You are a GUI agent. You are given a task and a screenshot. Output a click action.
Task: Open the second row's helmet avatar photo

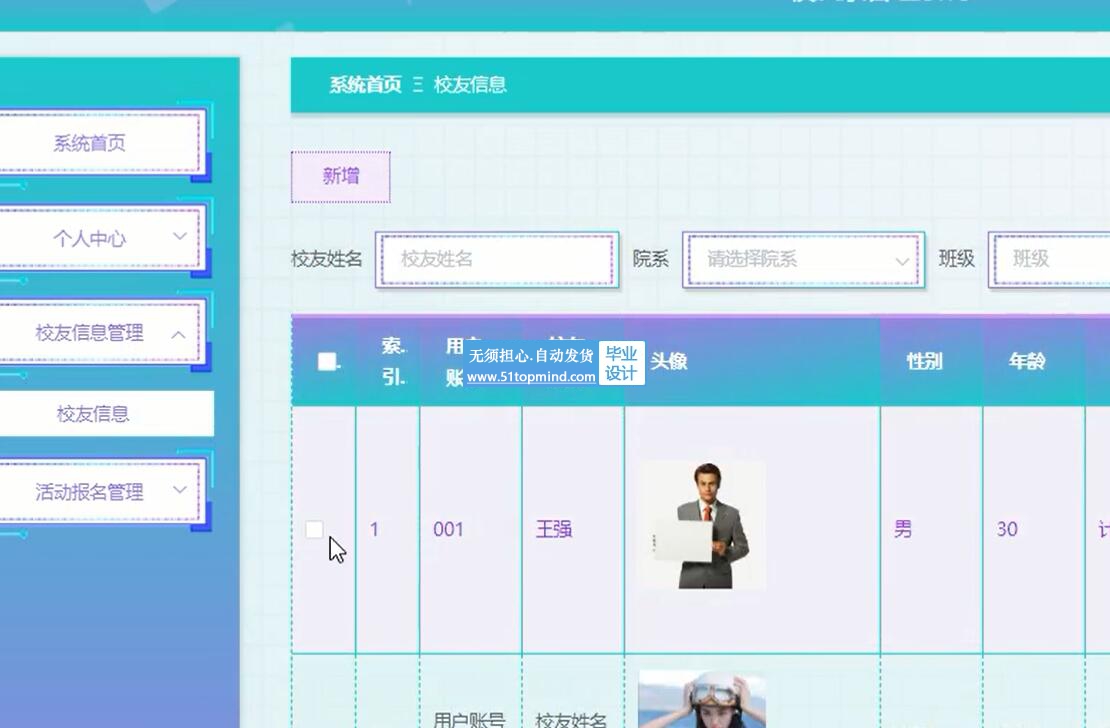pyautogui.click(x=702, y=699)
